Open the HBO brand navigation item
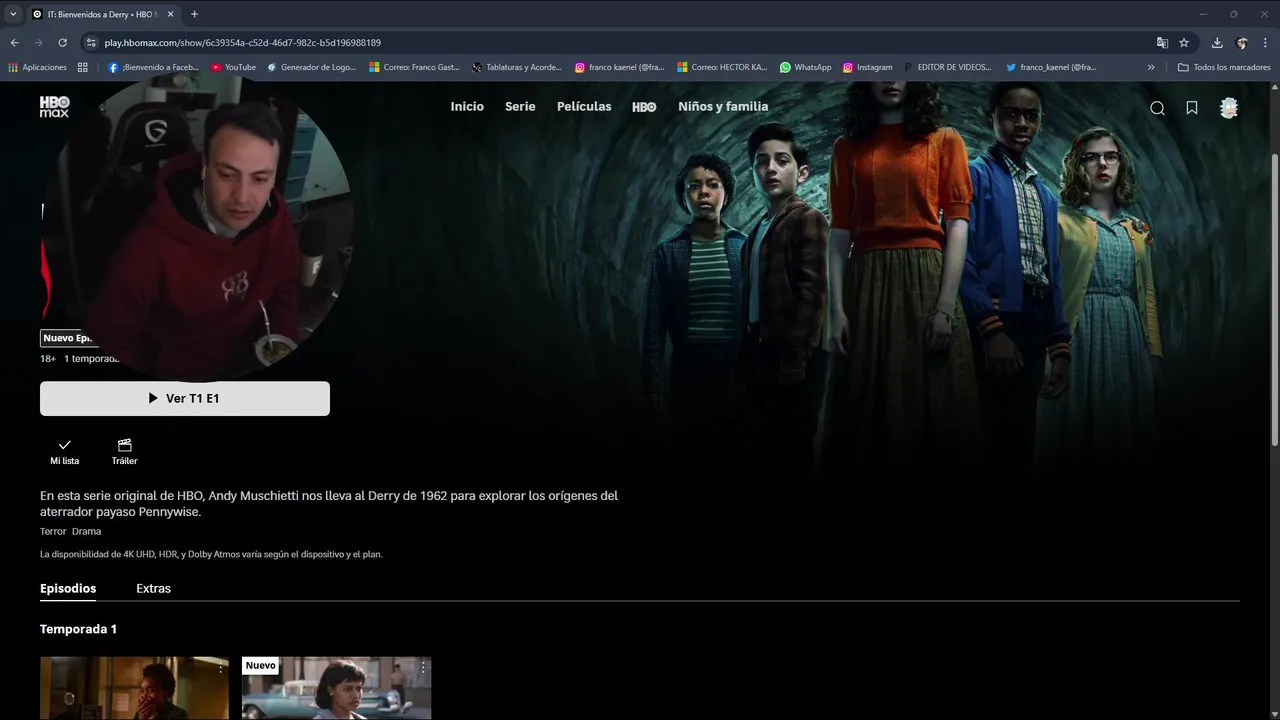The width and height of the screenshot is (1280, 720). [644, 107]
